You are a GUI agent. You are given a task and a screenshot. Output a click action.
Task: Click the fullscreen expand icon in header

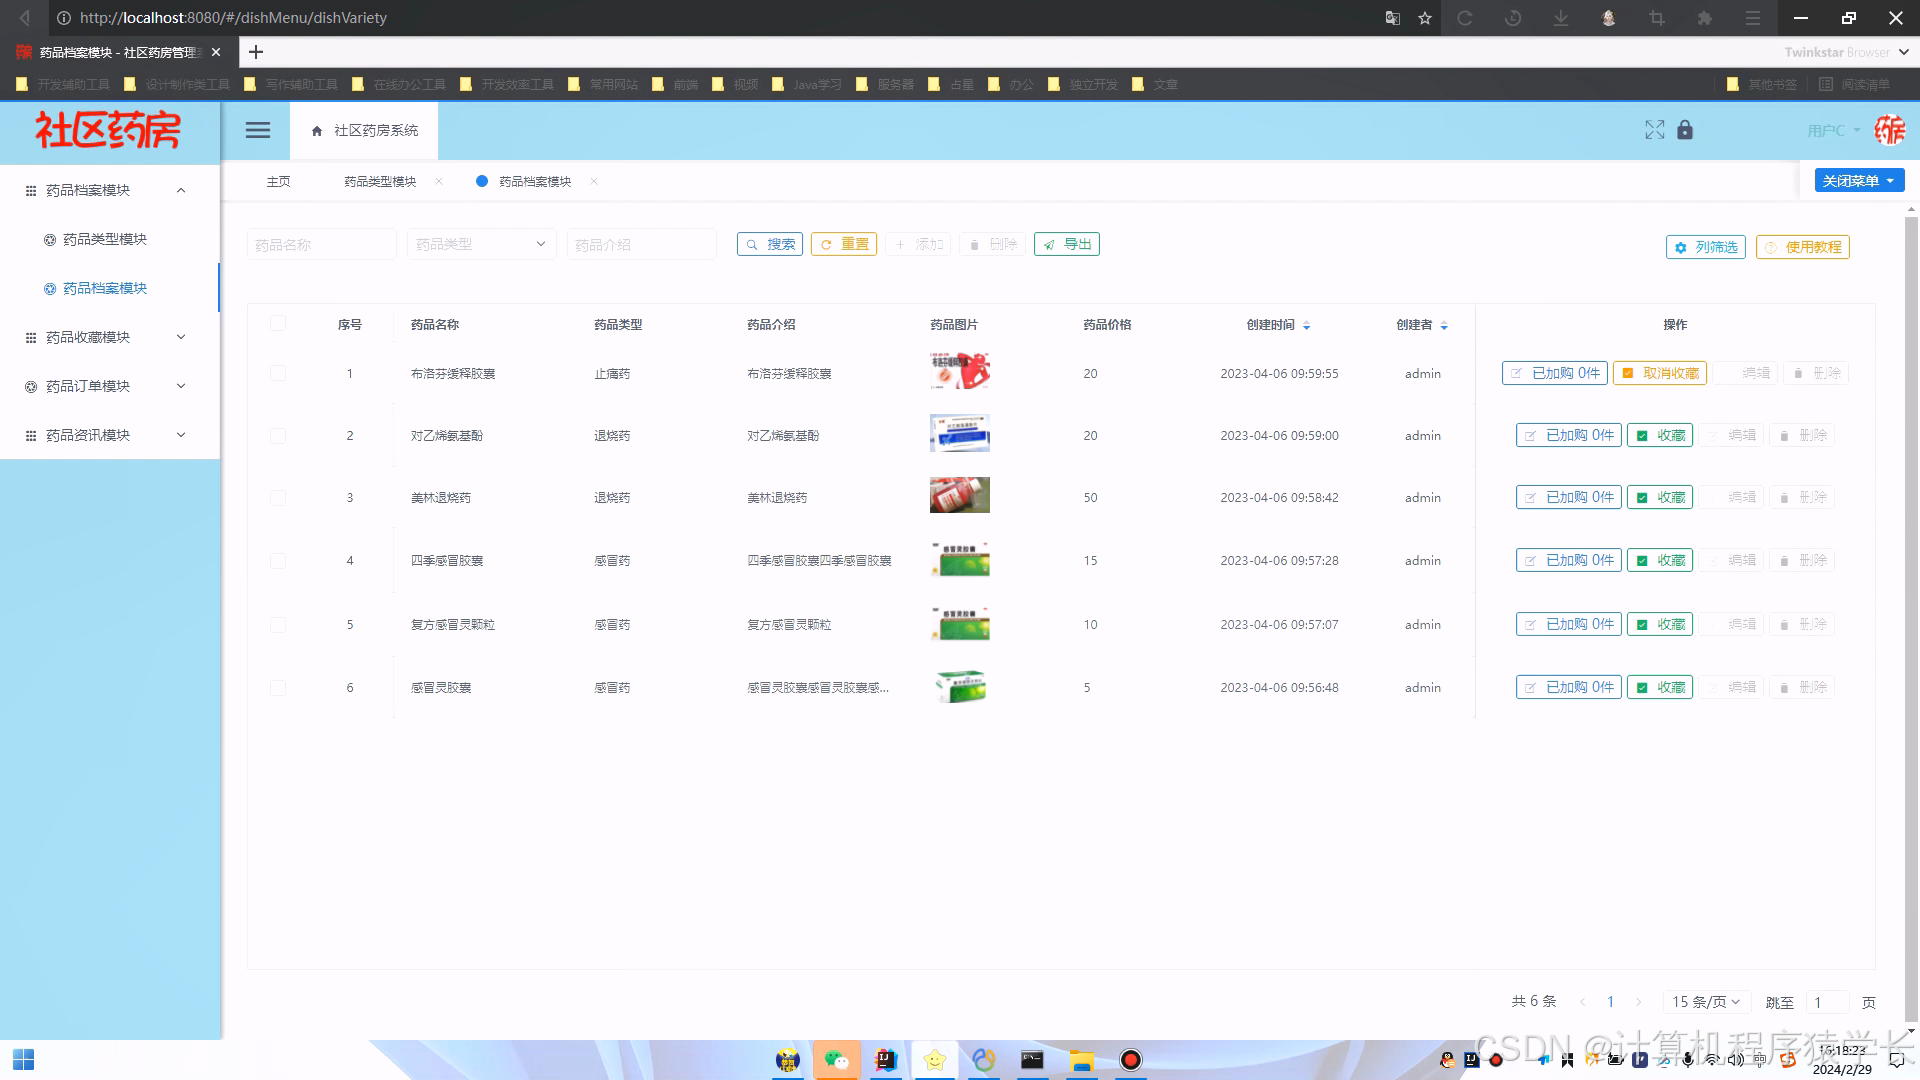pyautogui.click(x=1654, y=130)
